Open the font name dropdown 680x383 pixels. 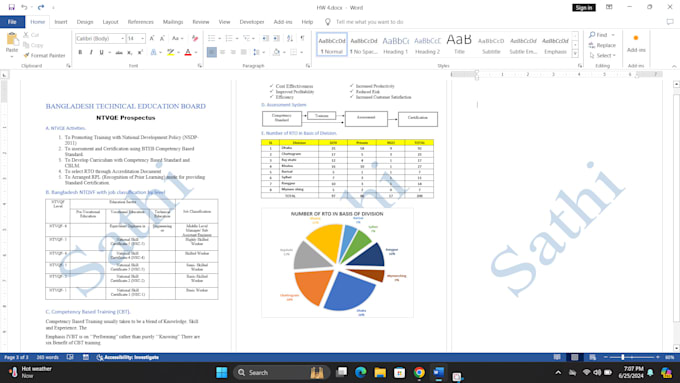click(x=123, y=39)
